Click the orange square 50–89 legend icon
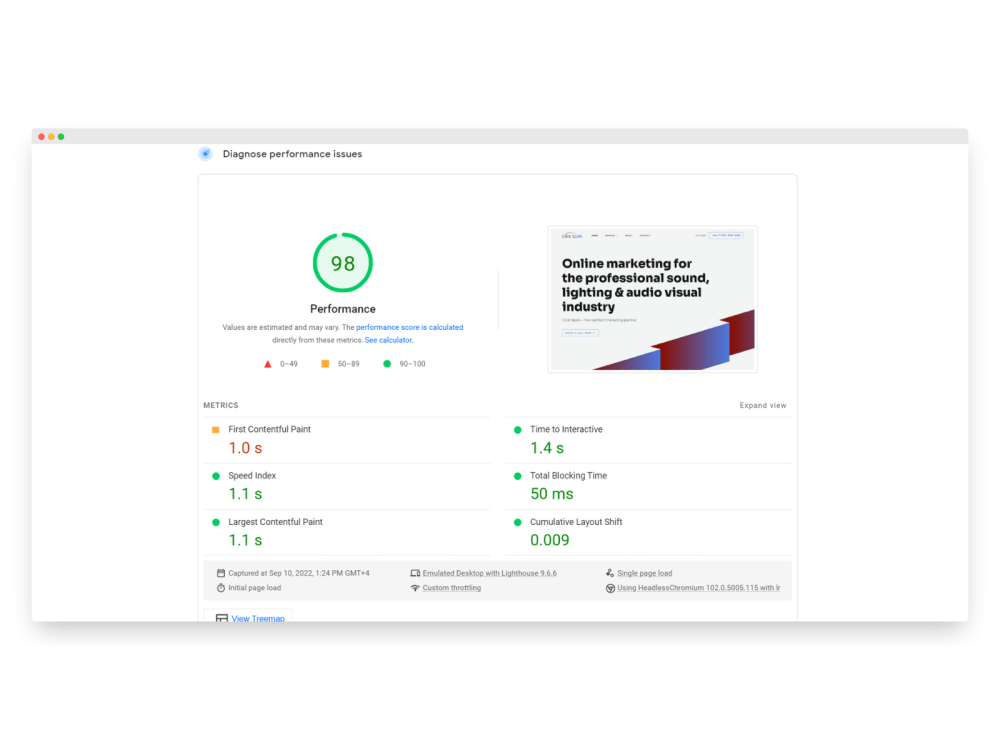The image size is (1000, 750). 325,364
